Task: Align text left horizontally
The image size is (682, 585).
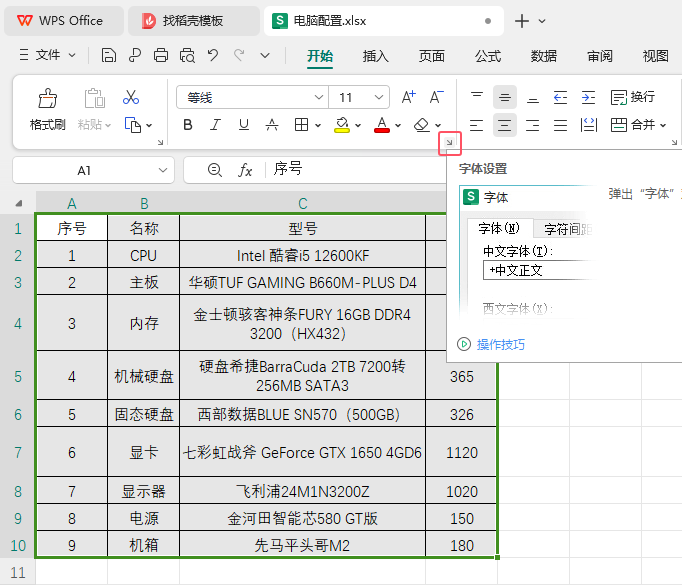Action: [x=477, y=125]
